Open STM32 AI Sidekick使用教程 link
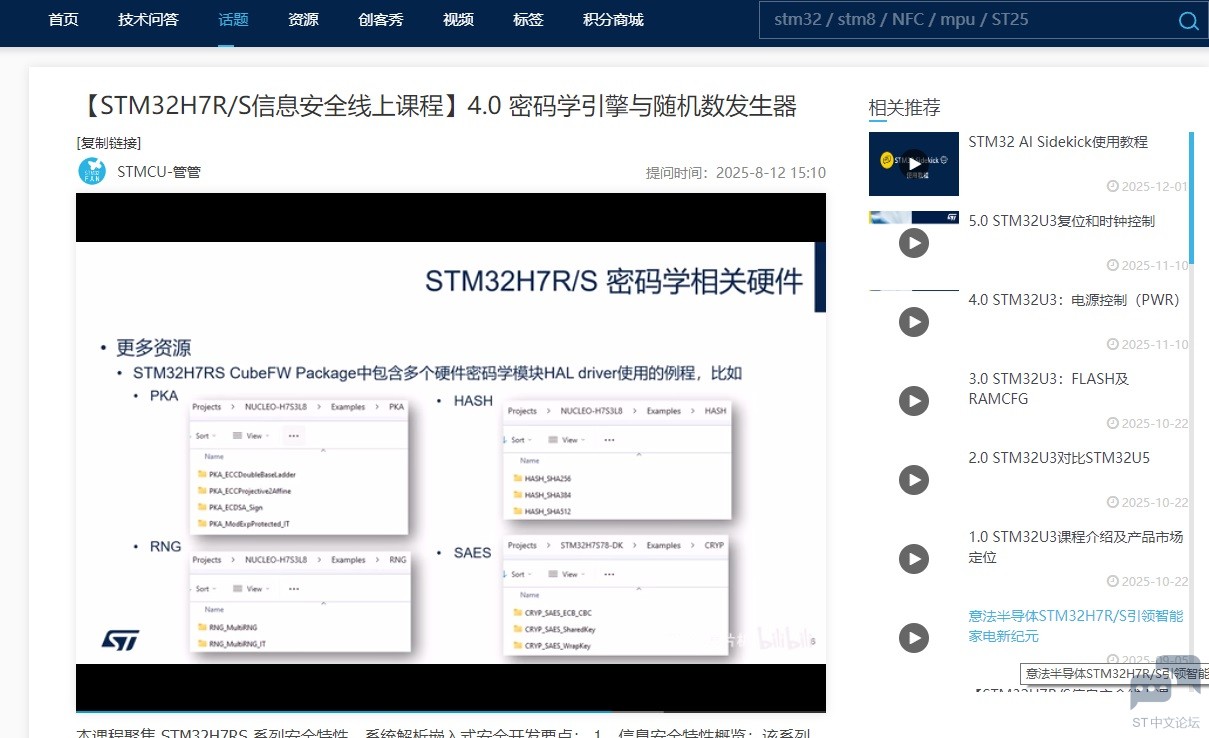 tap(1058, 142)
